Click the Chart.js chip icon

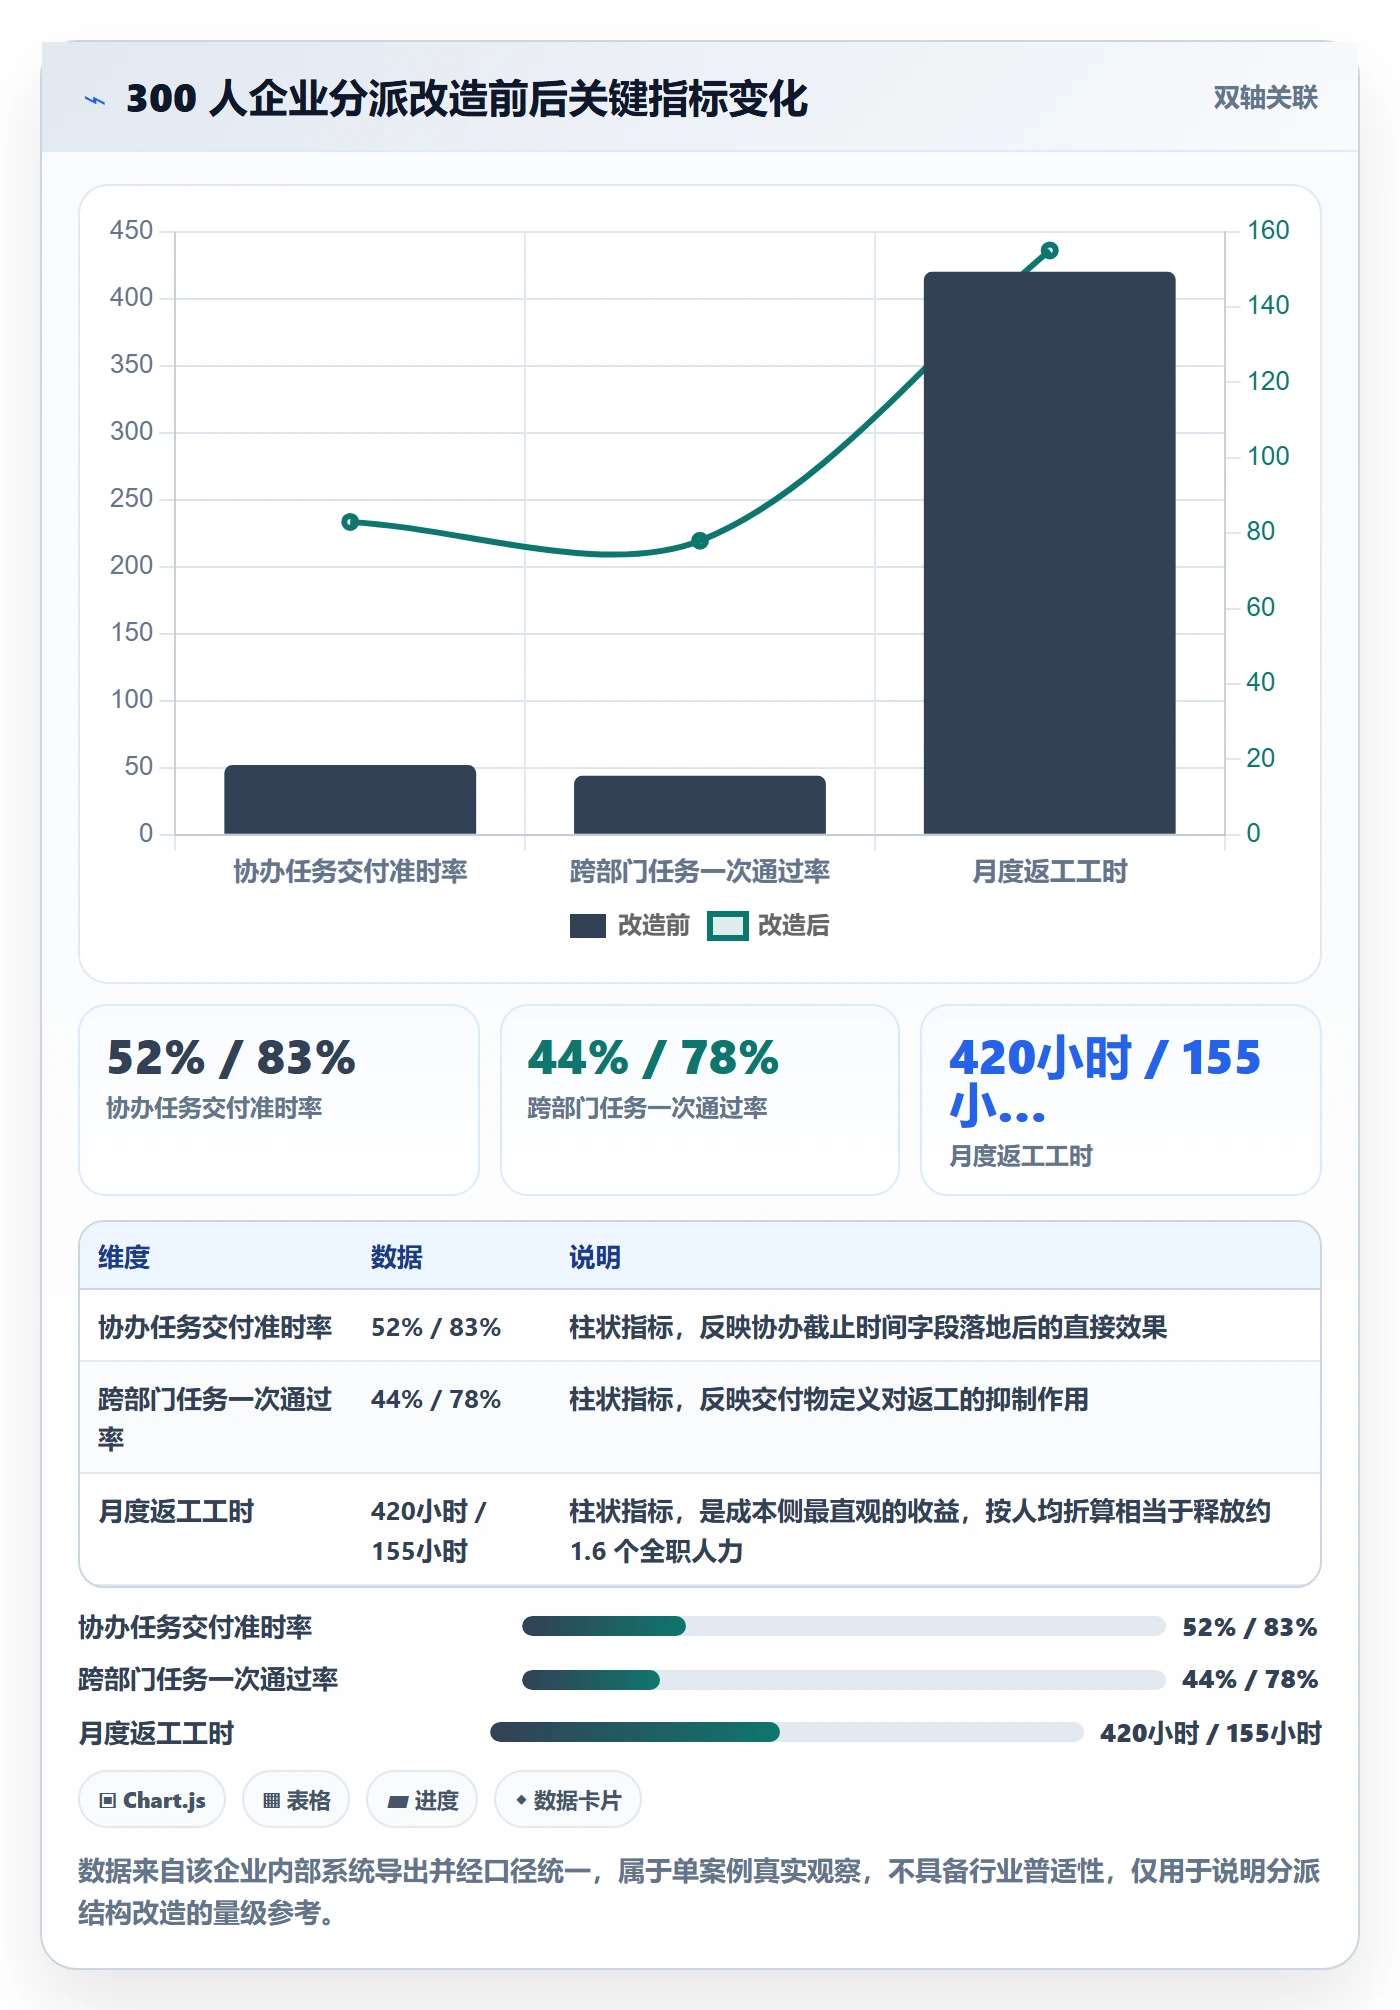coord(108,1801)
